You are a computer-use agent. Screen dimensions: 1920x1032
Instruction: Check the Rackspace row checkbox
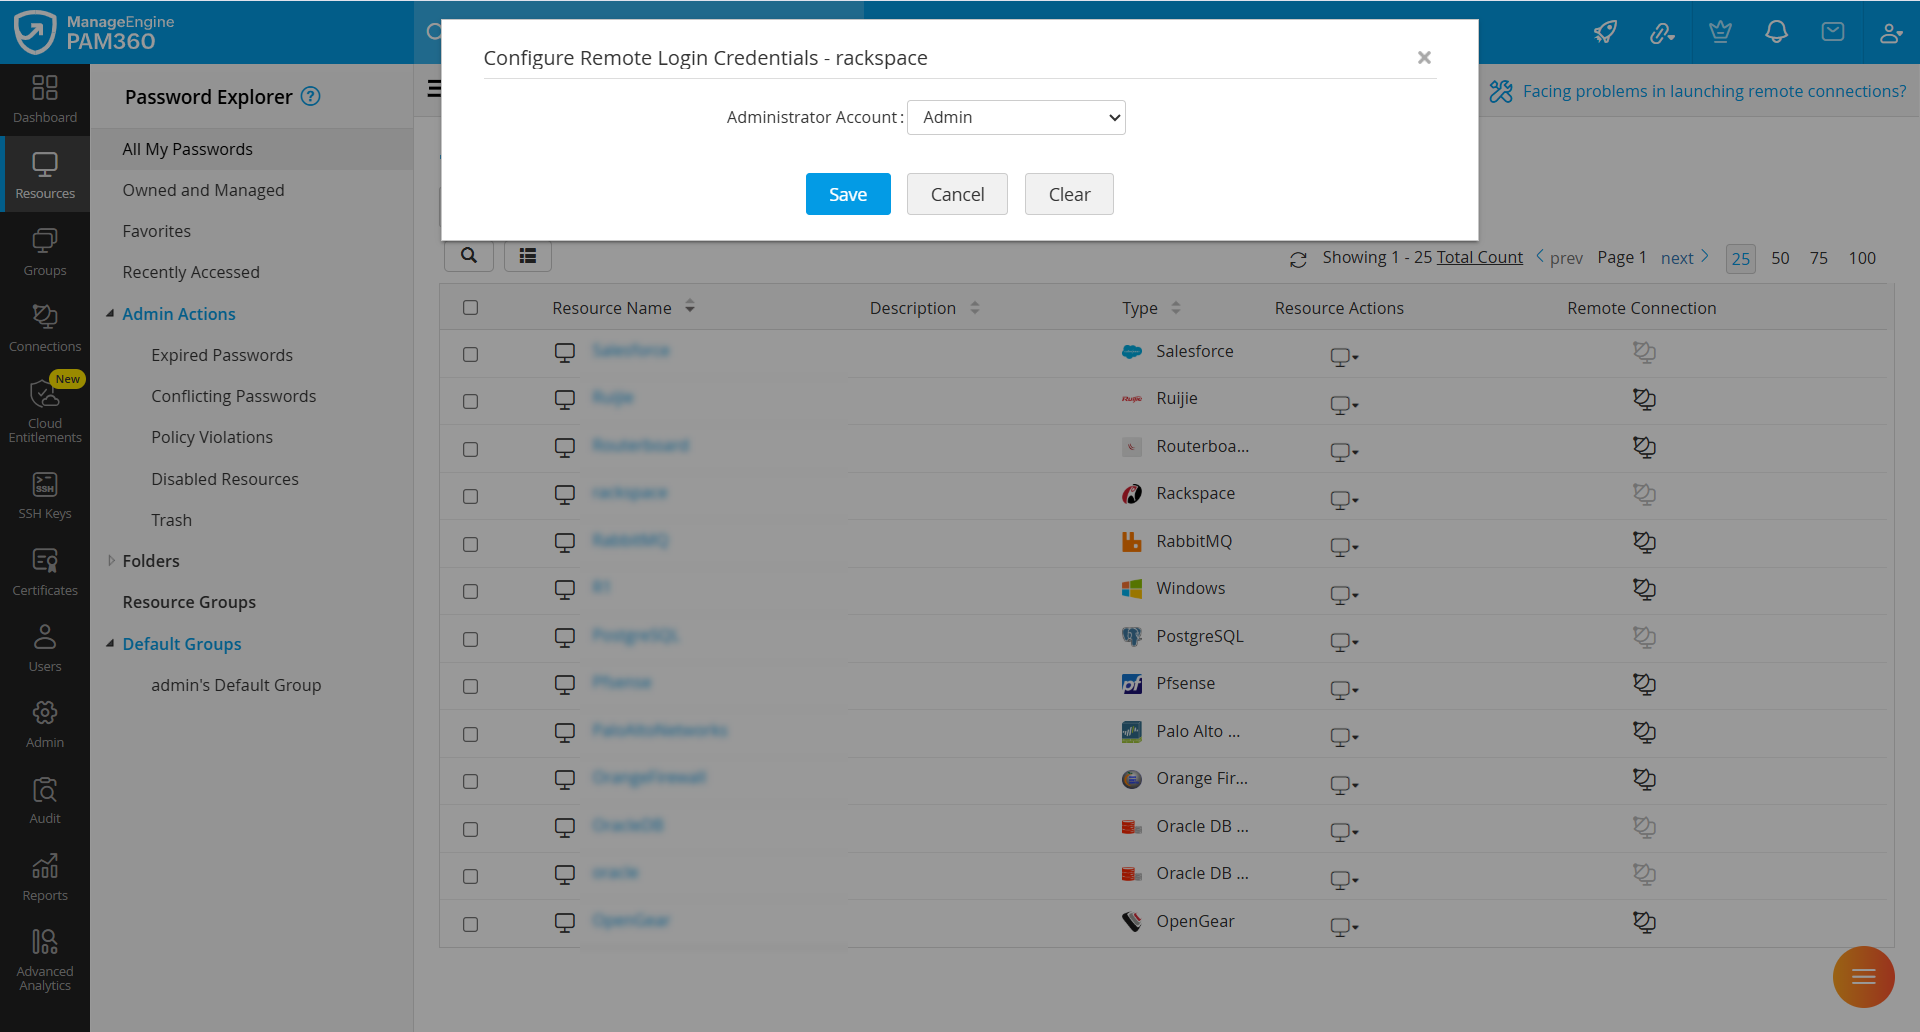471,497
